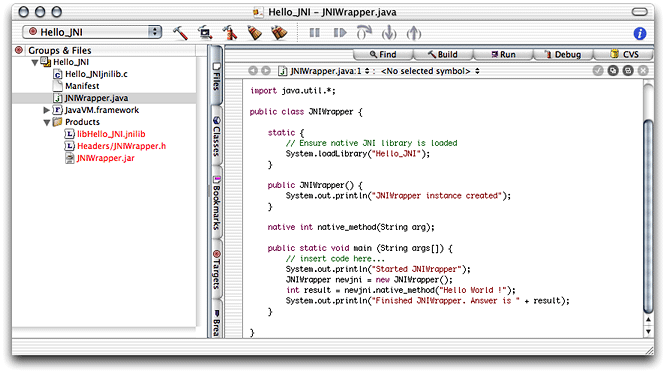
Task: Click the Hello_JNIjnilib.c file icon
Action: [x=58, y=74]
